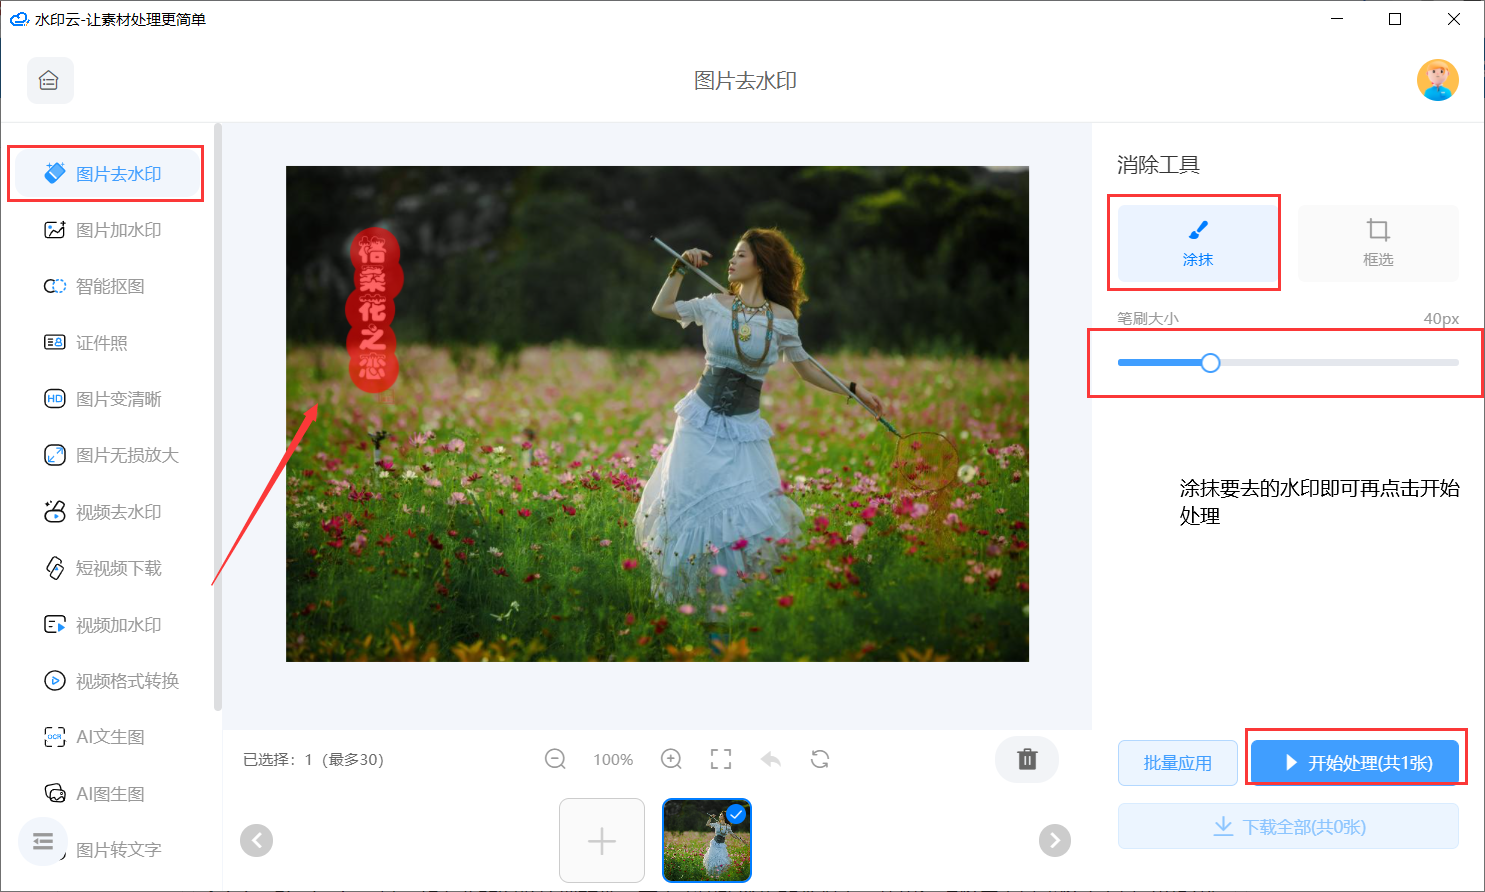Image resolution: width=1485 pixels, height=892 pixels.
Task: Open 图片变清晰 tool
Action: point(102,399)
